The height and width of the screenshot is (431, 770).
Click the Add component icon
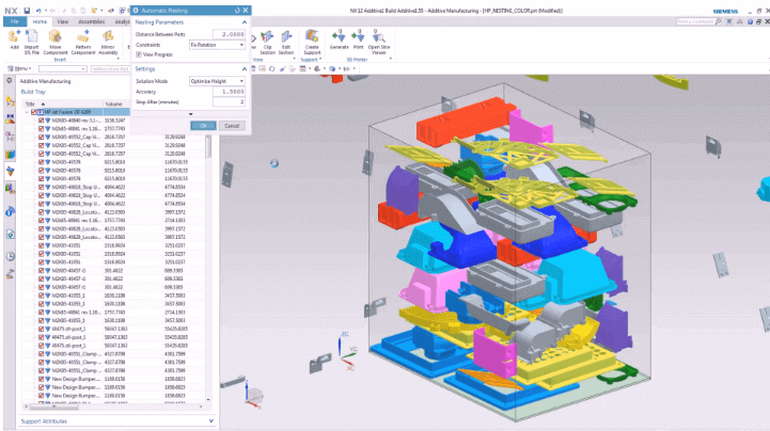(x=14, y=40)
